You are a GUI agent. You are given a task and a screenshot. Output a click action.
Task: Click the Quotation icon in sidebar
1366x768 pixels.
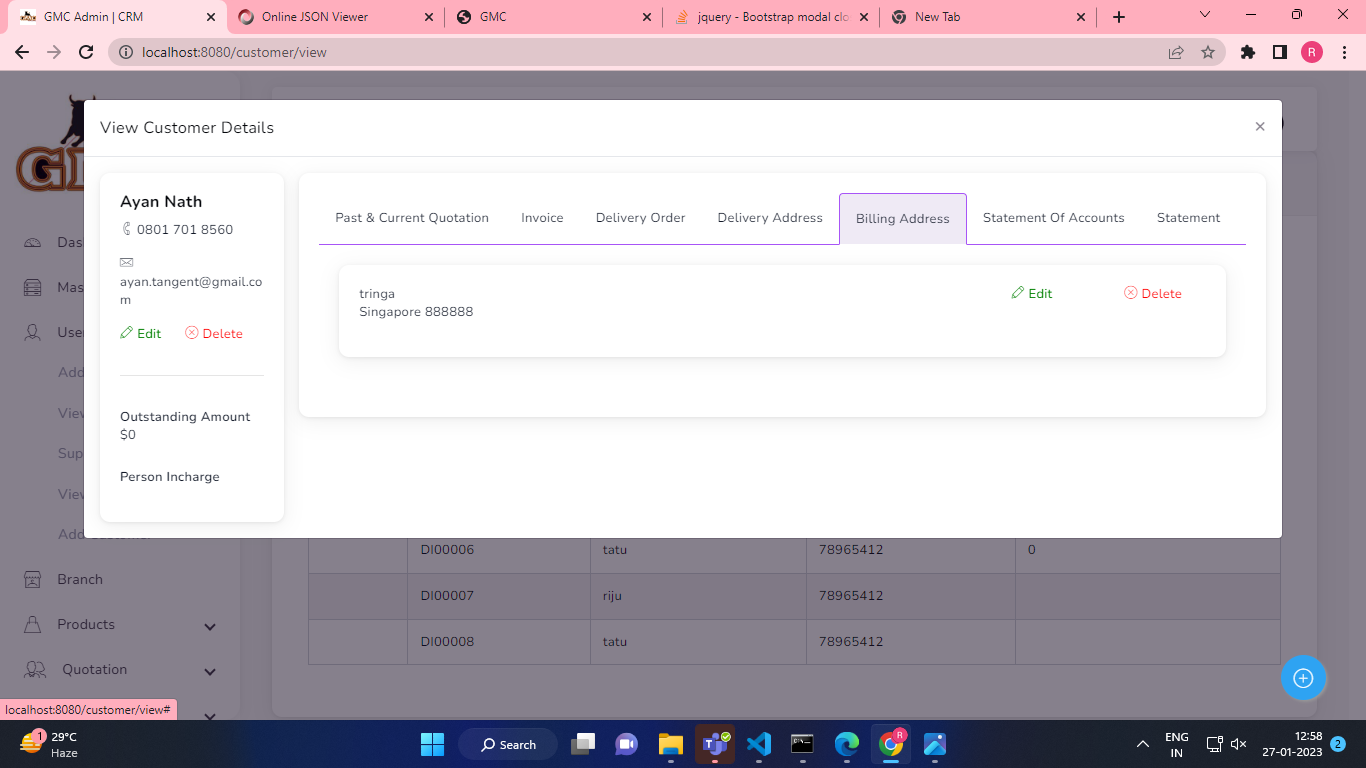click(36, 670)
